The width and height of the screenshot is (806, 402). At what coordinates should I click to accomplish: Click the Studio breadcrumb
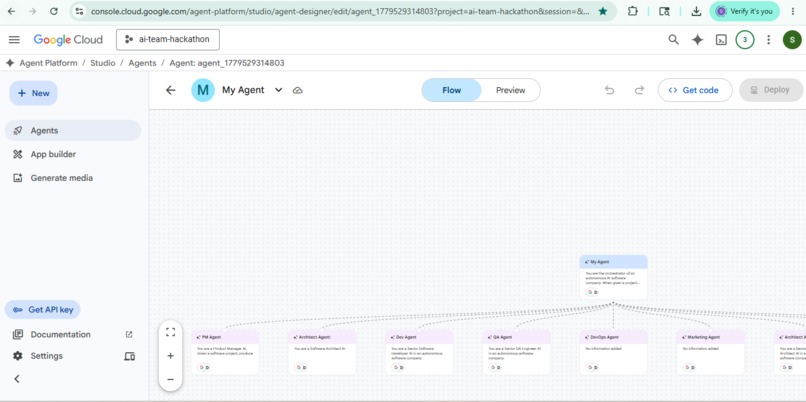(103, 63)
